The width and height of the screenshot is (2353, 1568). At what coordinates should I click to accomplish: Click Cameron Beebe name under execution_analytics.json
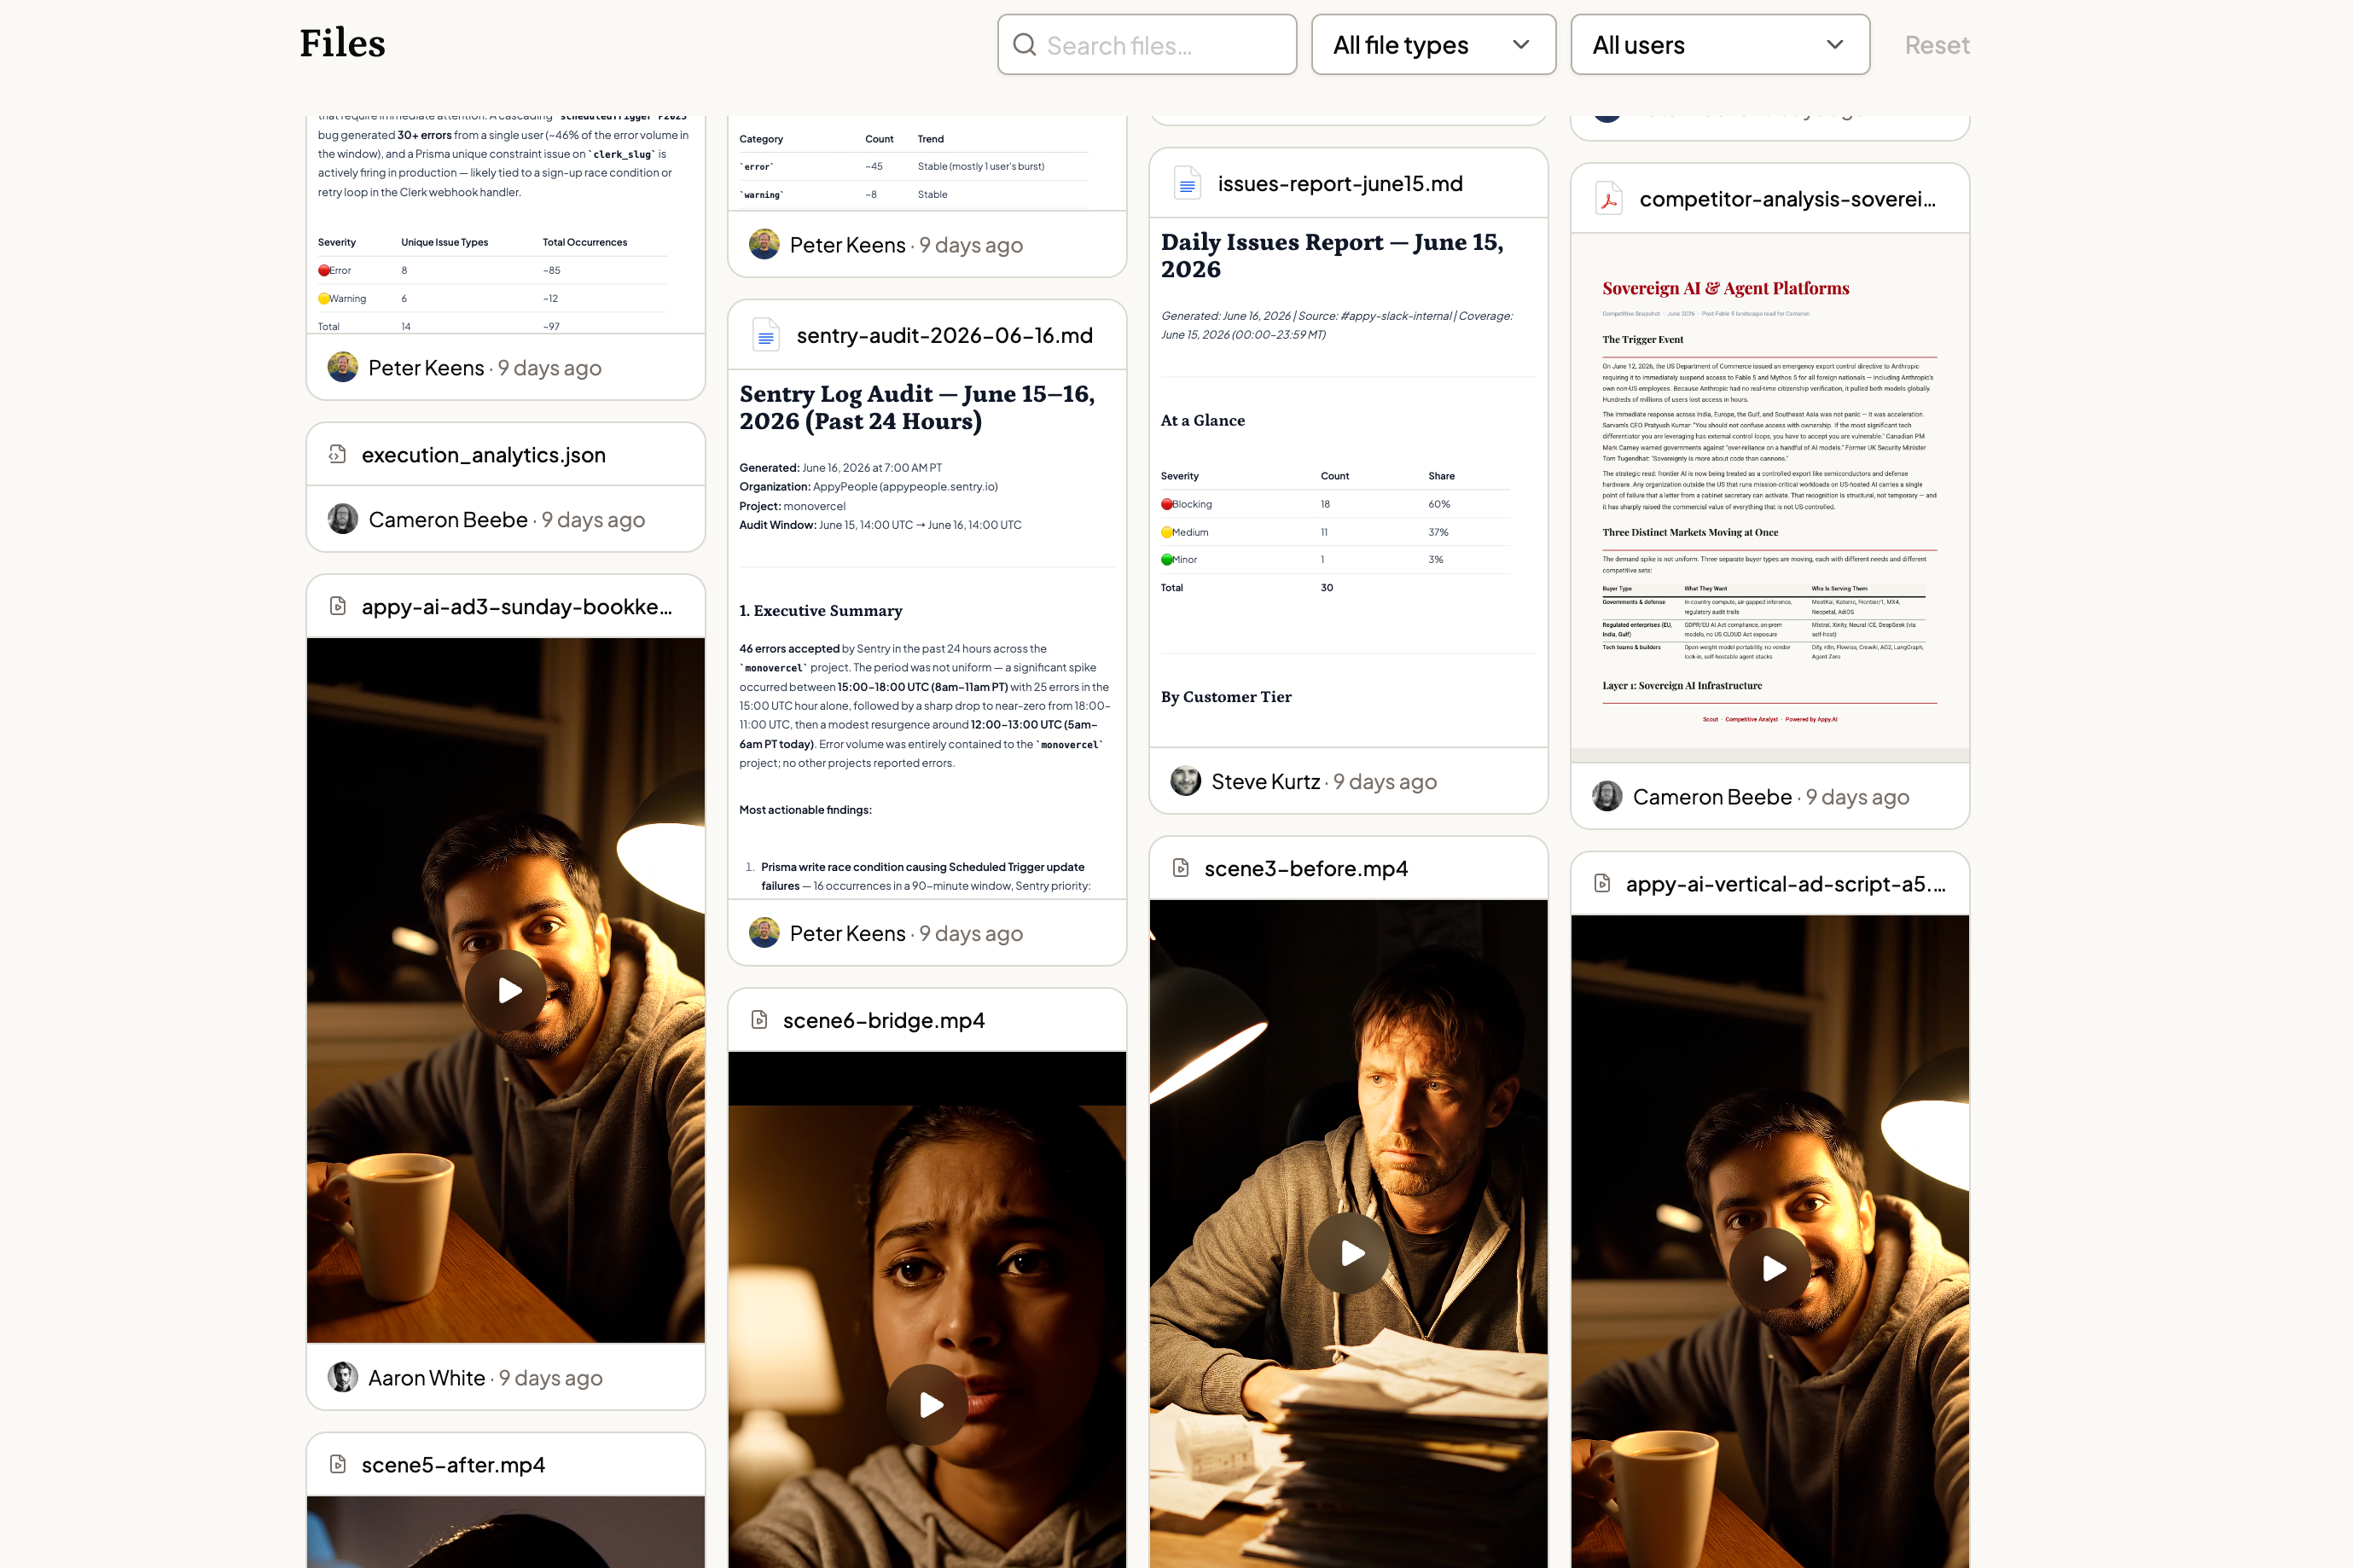pos(448,520)
